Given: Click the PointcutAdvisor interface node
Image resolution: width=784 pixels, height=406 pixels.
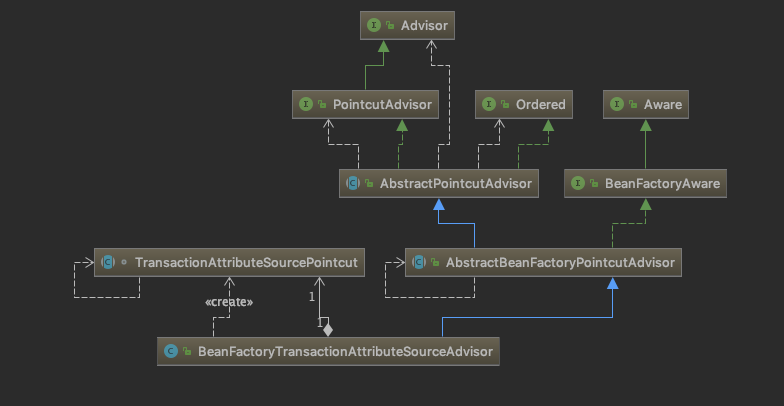Looking at the screenshot, I should (366, 104).
